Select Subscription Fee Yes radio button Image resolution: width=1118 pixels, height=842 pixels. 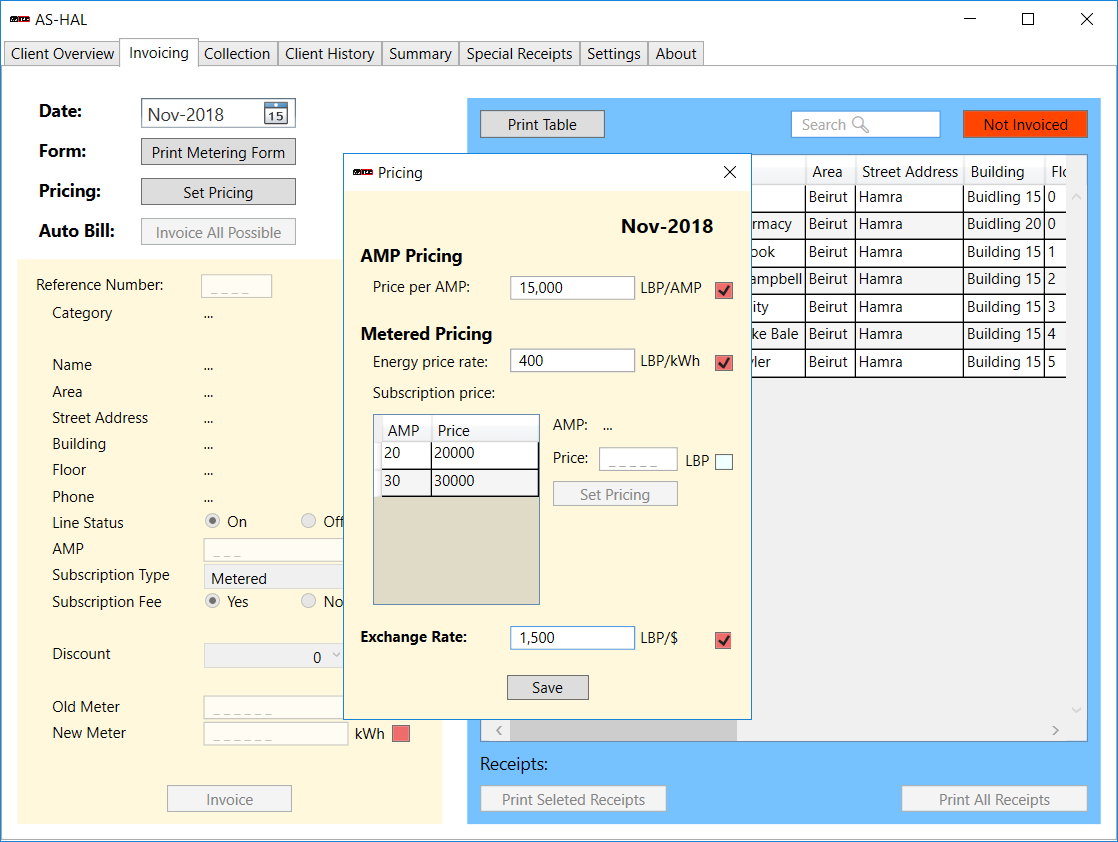coord(212,601)
